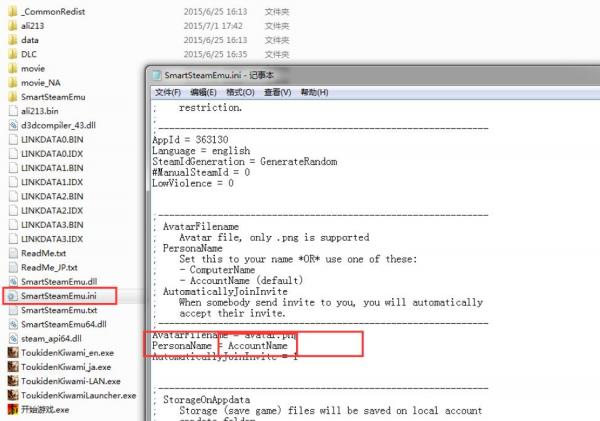Select the LINKDATA0.BIN file icon
This screenshot has height=421, width=600.
13,139
